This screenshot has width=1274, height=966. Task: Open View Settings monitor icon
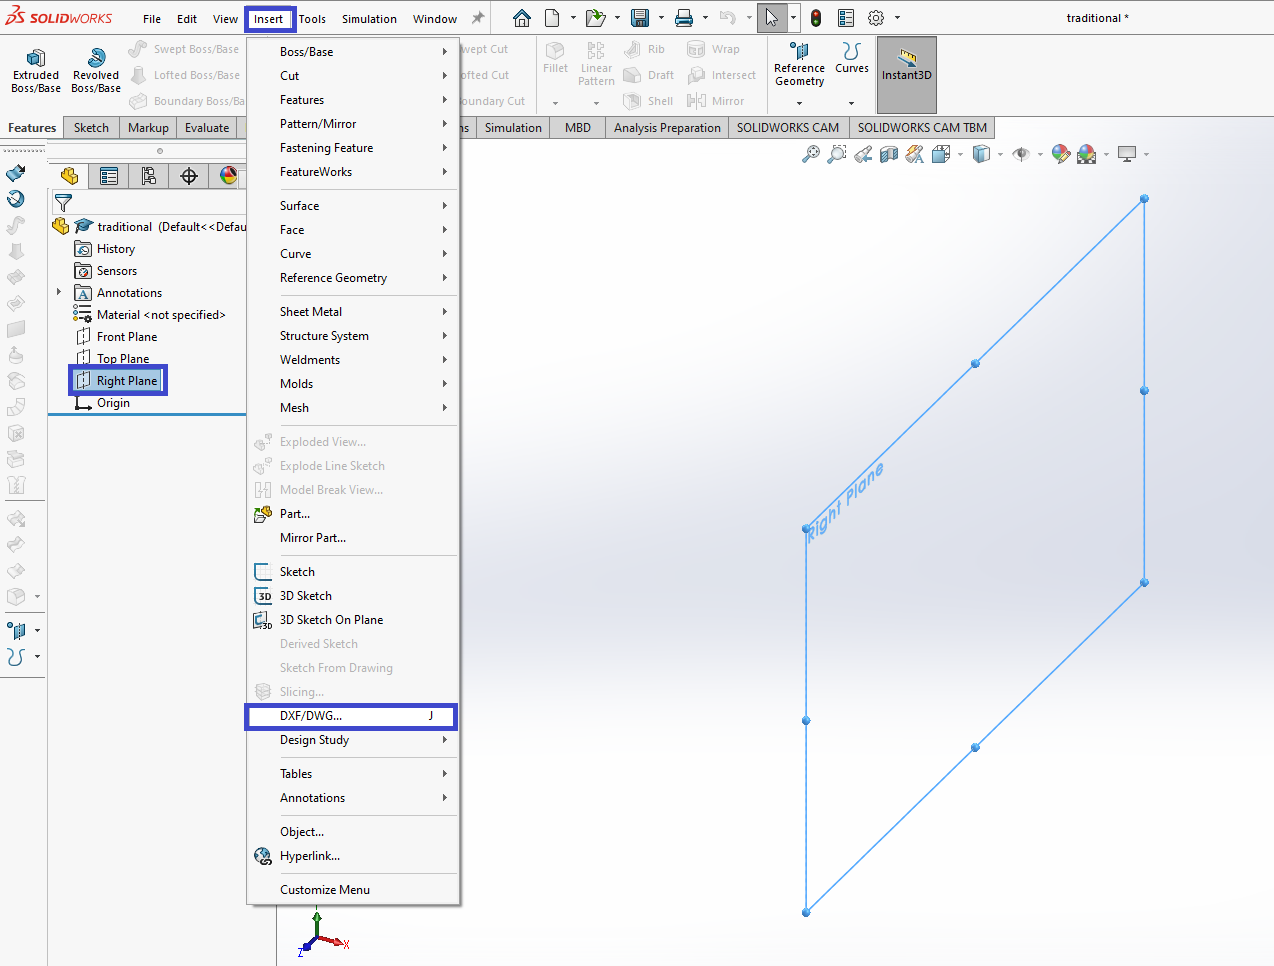pyautogui.click(x=1127, y=154)
